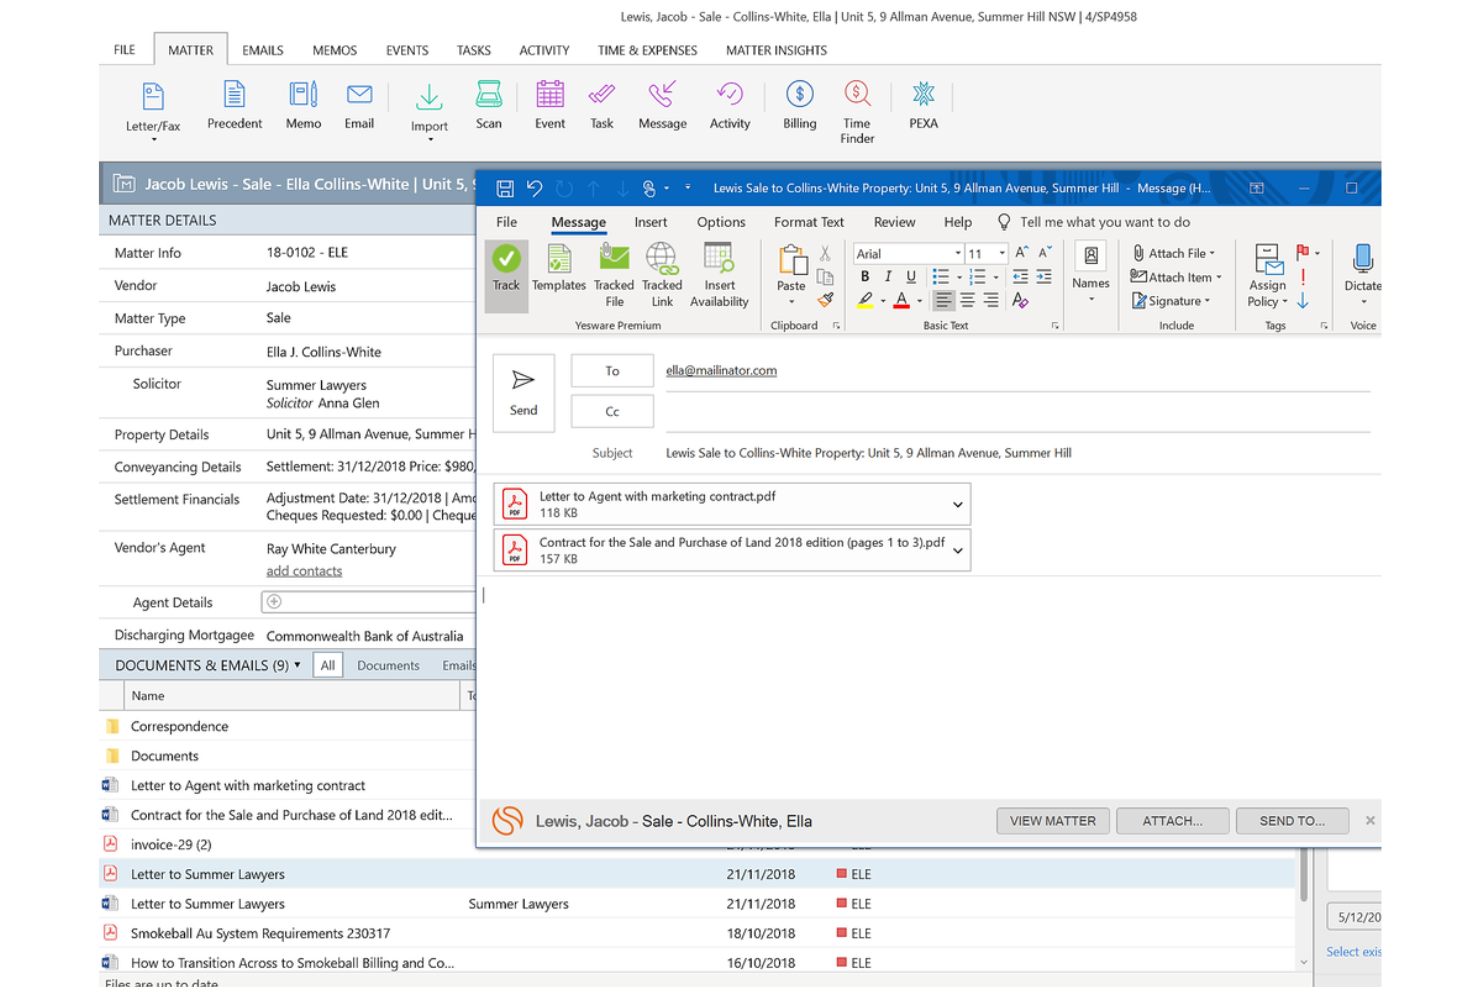The image size is (1480, 987).
Task: Open the Paste options
Action: (791, 301)
